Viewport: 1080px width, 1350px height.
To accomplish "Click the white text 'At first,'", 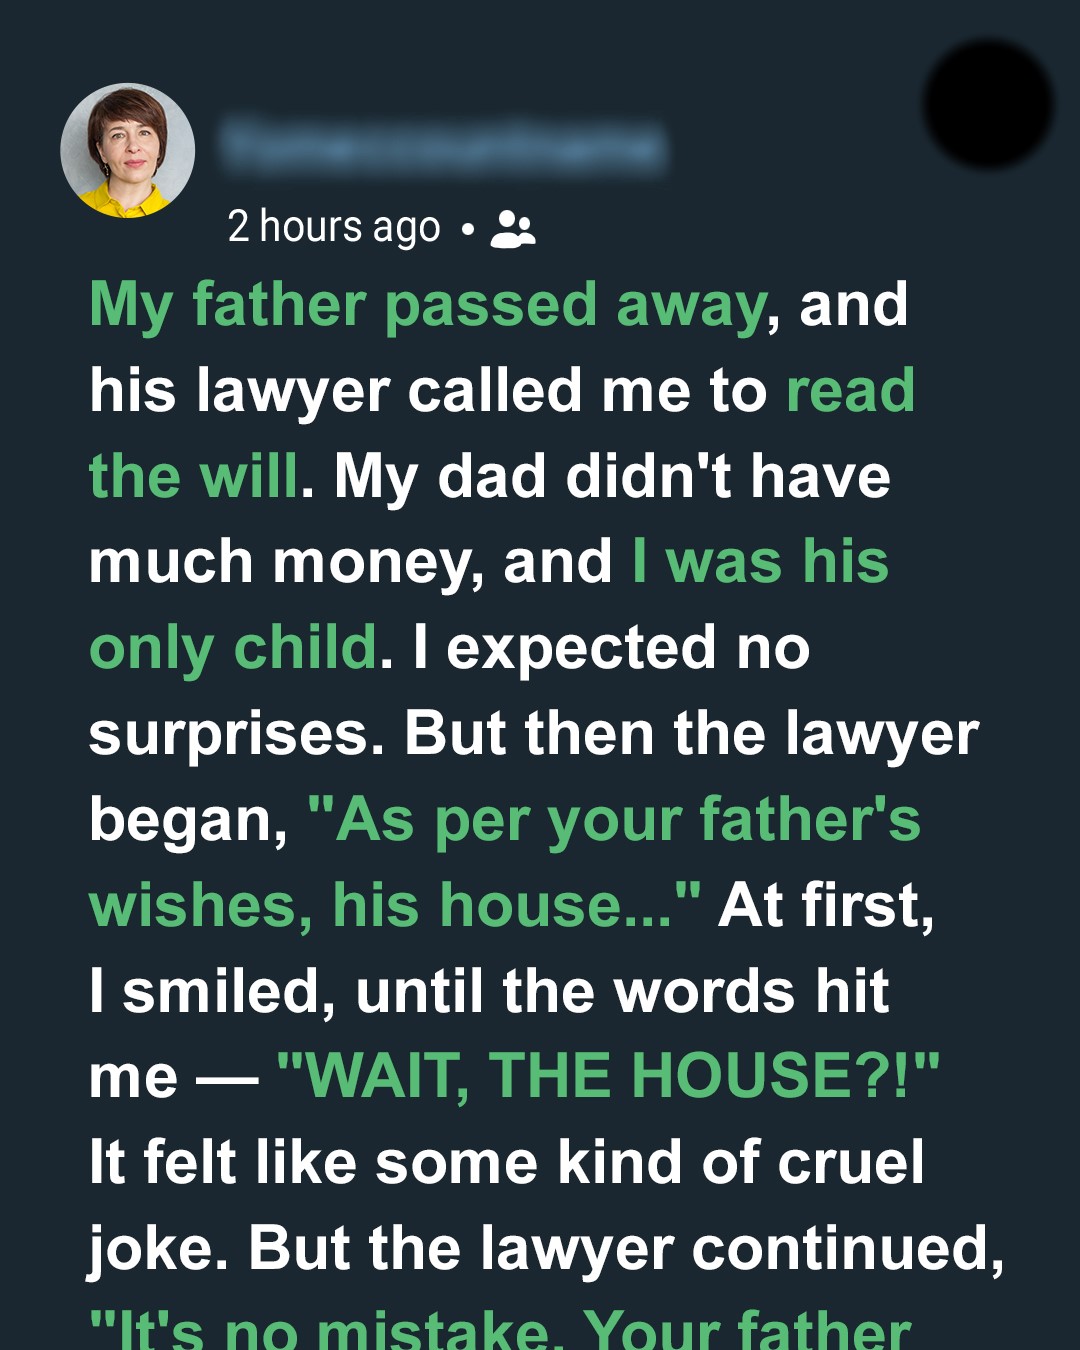I will 826,906.
